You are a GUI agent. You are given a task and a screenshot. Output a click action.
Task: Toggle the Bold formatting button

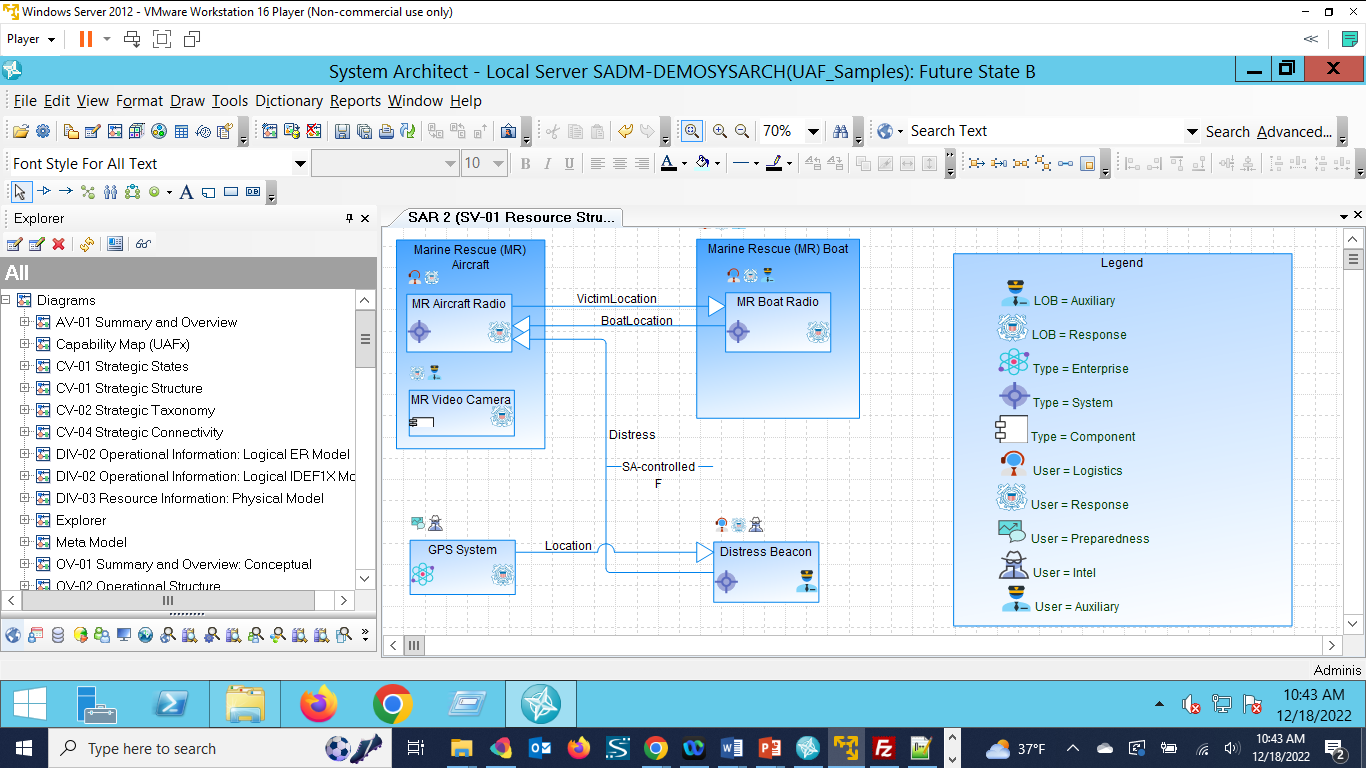pyautogui.click(x=525, y=163)
